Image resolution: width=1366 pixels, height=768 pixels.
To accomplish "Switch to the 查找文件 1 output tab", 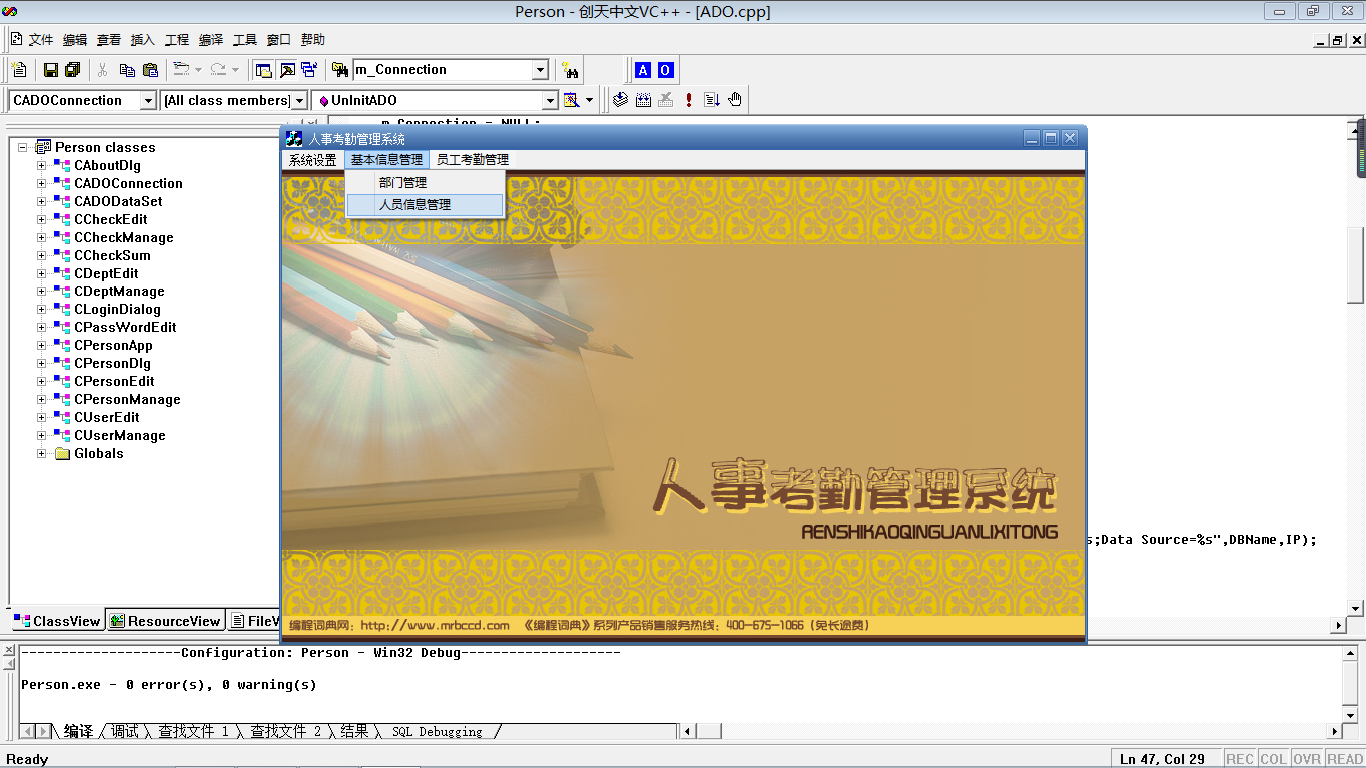I will point(193,732).
